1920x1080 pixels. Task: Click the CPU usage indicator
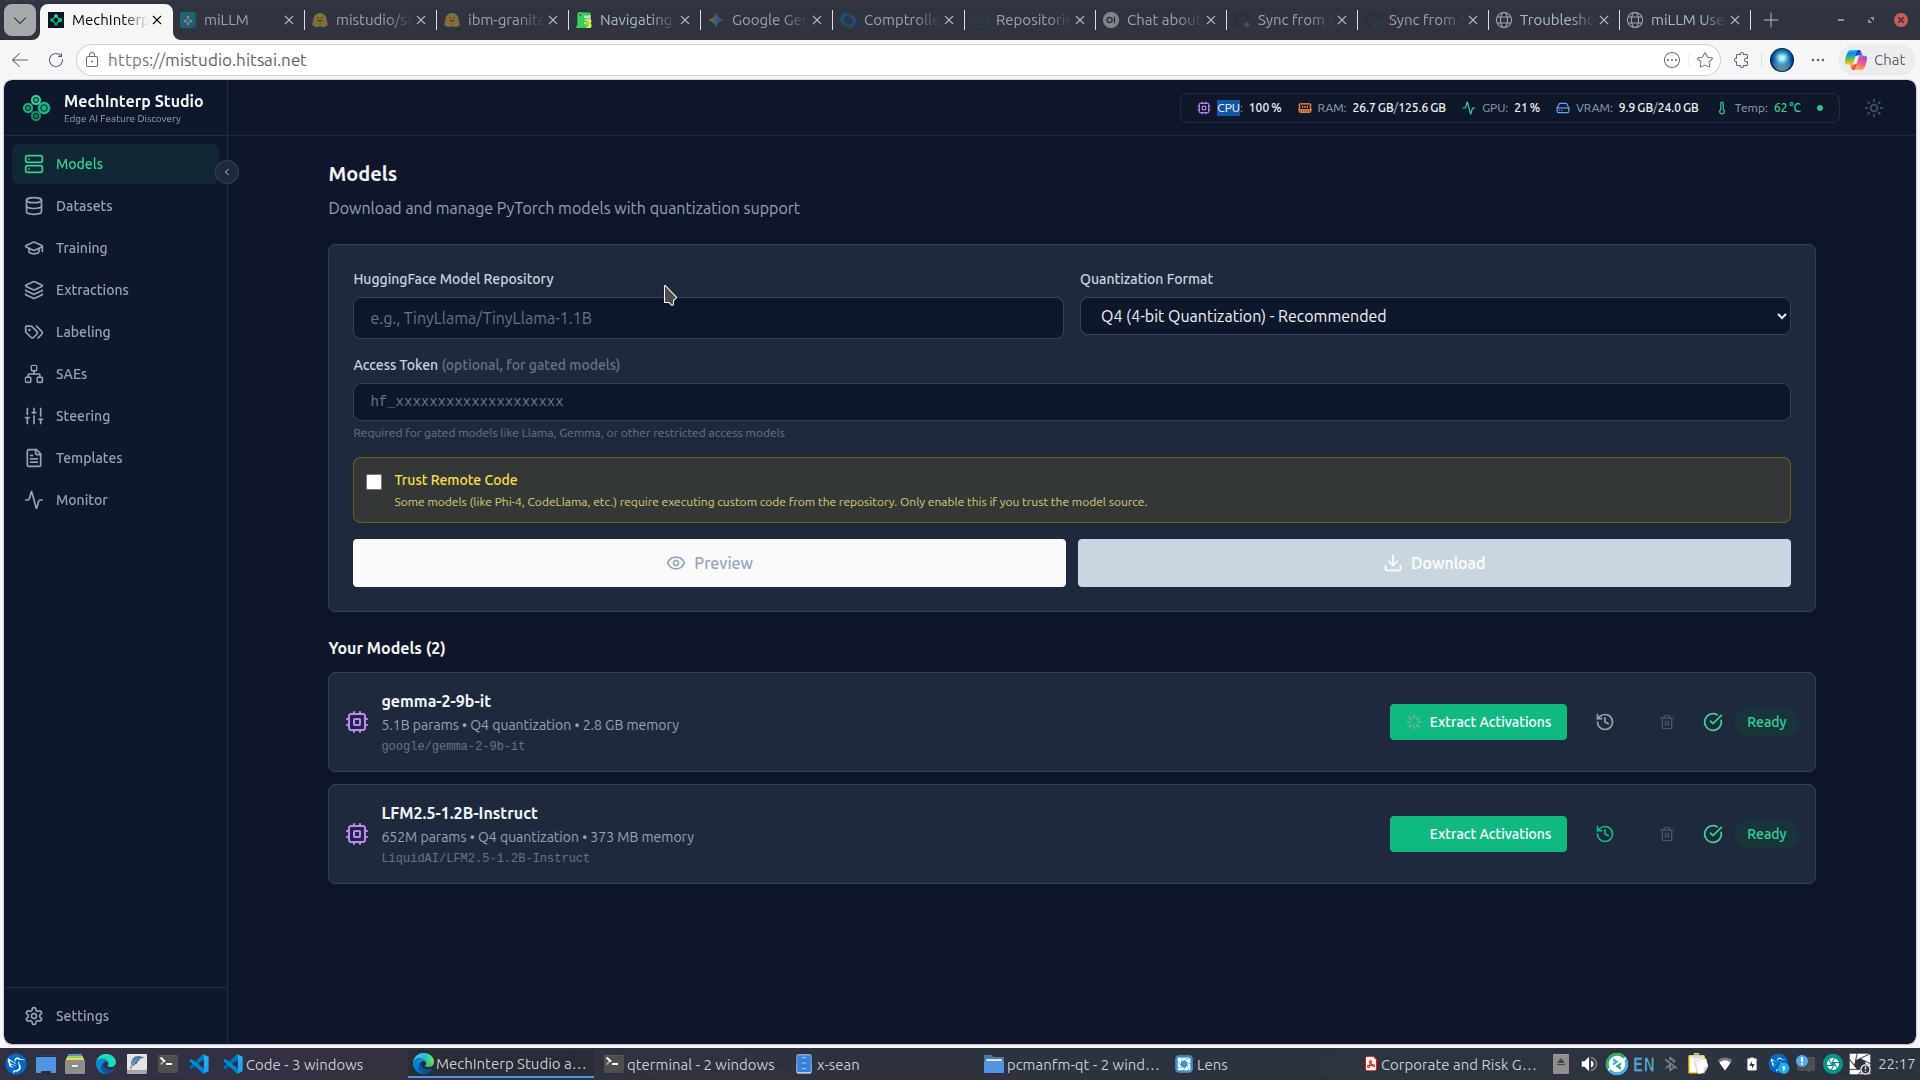click(x=1239, y=108)
